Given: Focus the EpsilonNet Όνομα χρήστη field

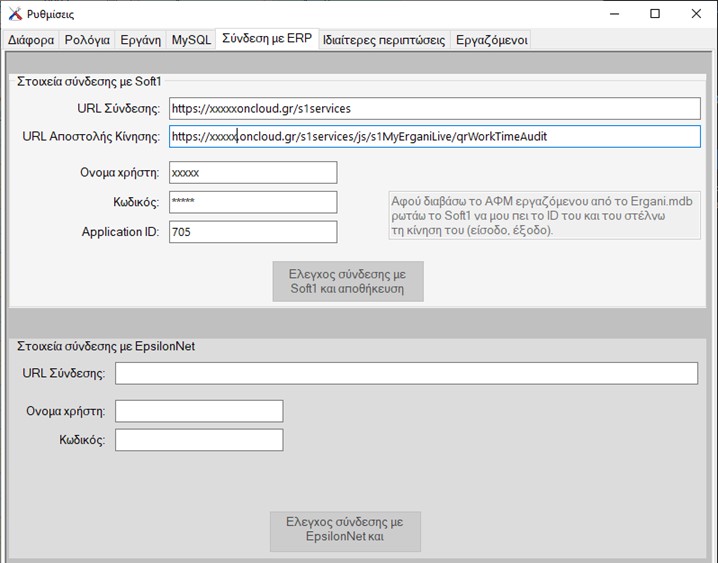Looking at the screenshot, I should [x=199, y=411].
